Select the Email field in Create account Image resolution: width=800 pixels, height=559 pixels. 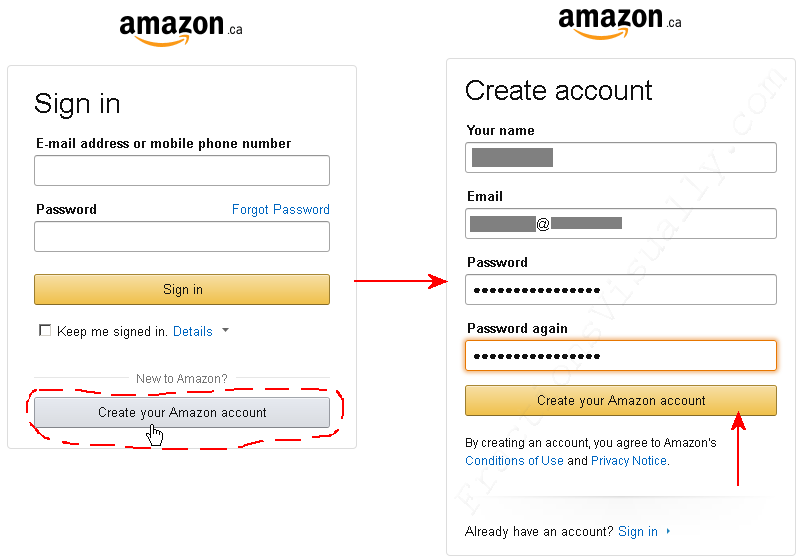(620, 223)
